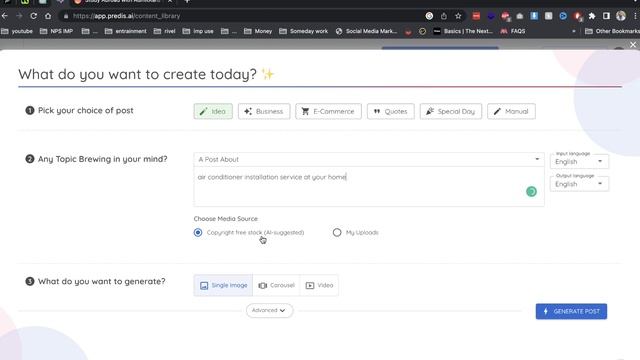Open the Output language dropdown

point(579,184)
